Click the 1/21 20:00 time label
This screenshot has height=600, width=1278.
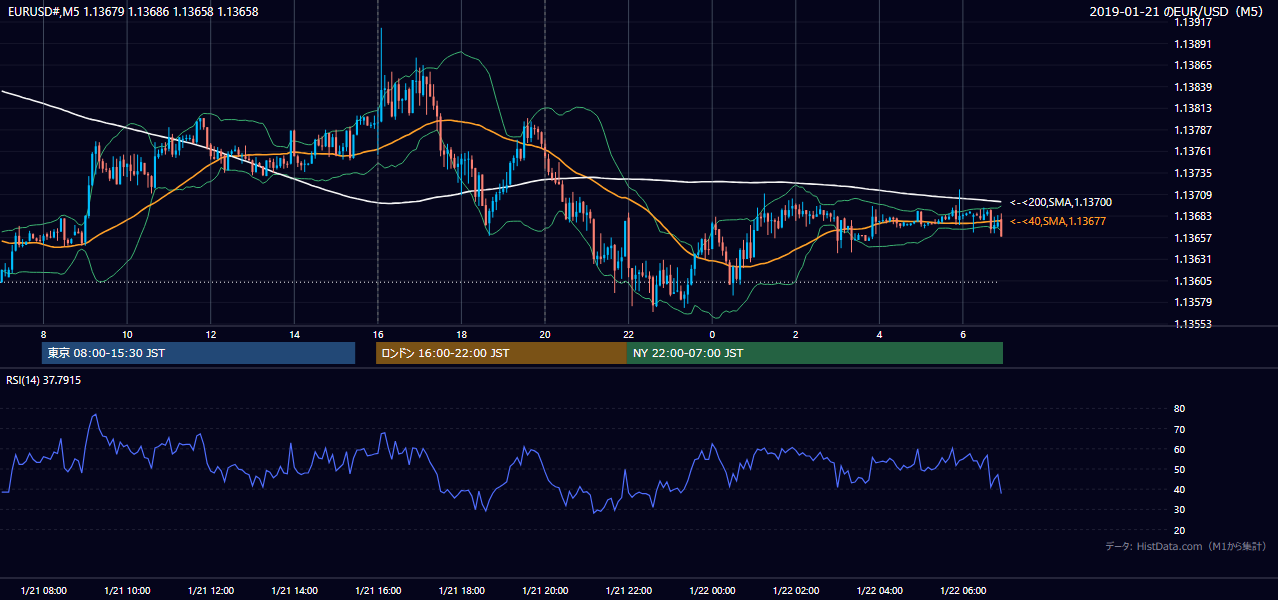(545, 591)
